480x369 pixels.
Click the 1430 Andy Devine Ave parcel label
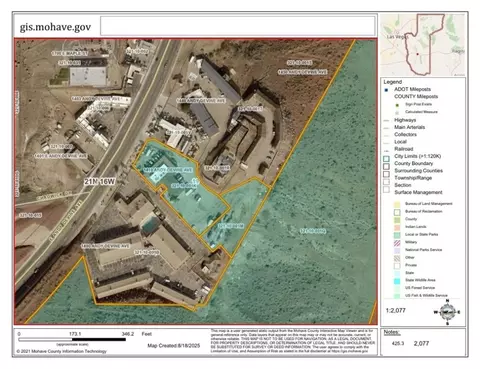[303, 72]
